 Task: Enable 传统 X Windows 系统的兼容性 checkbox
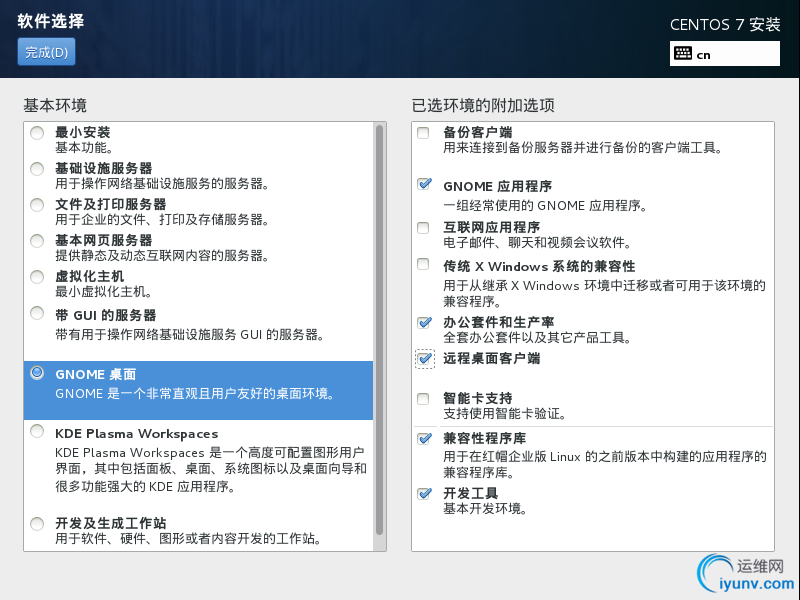point(423,264)
